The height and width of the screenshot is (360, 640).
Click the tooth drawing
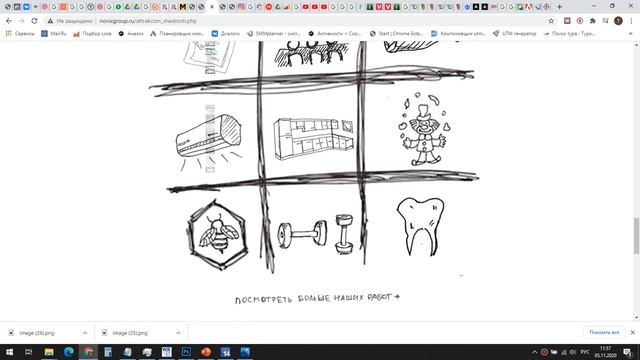pos(420,227)
